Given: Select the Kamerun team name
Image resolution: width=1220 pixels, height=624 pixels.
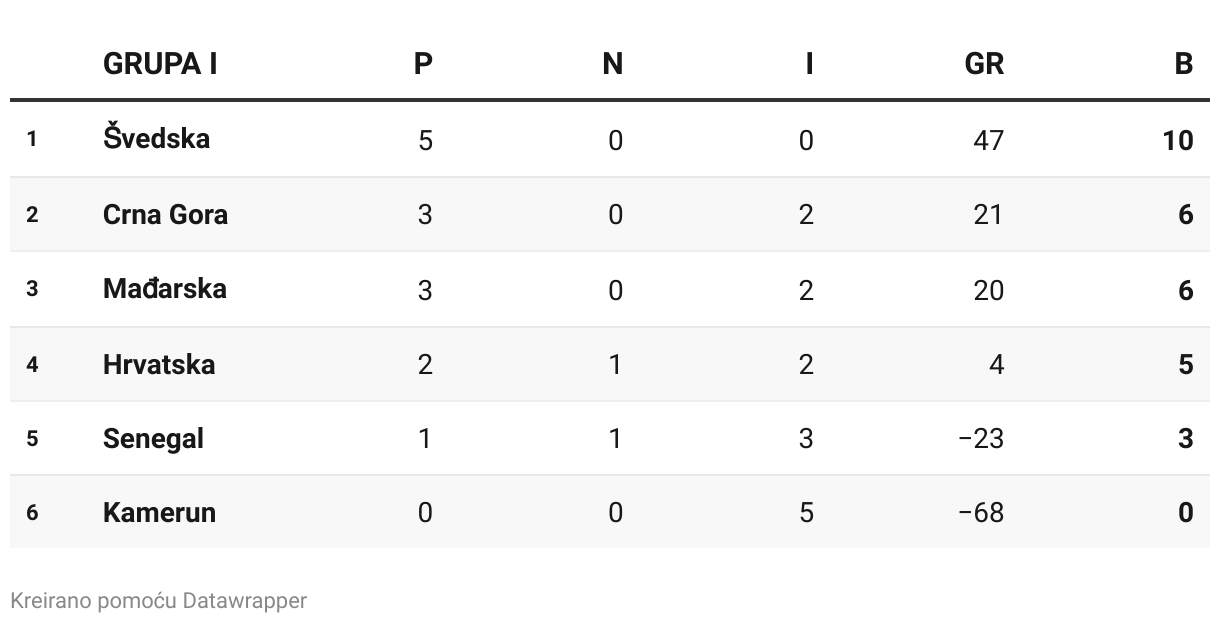Looking at the screenshot, I should coord(159,512).
